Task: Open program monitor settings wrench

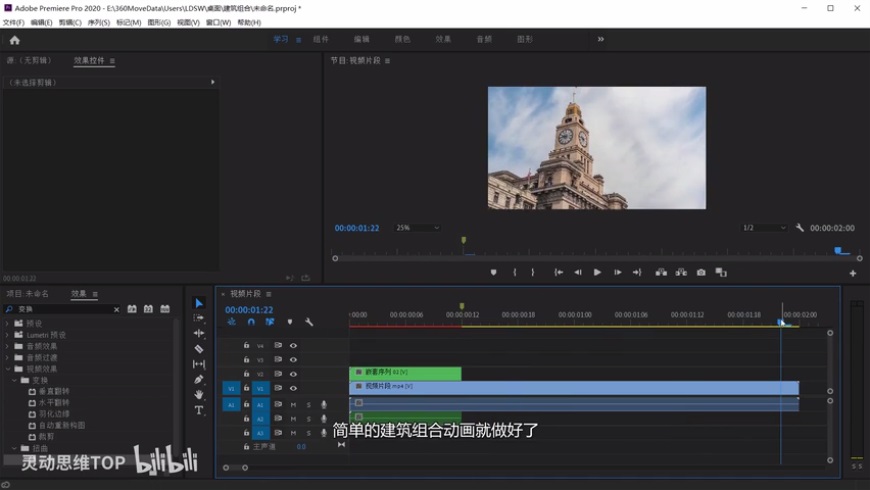Action: pos(800,228)
